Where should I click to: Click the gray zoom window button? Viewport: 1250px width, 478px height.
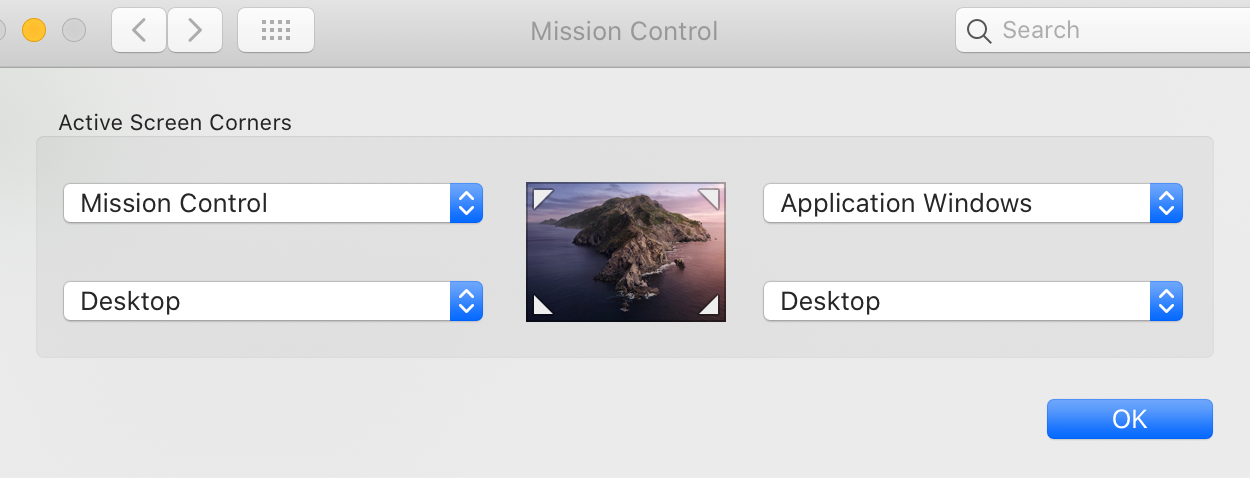pos(74,31)
